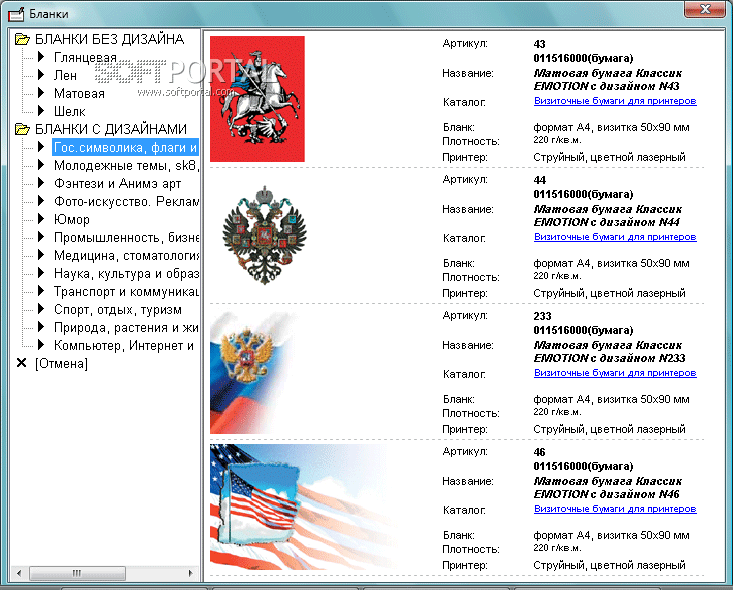Select Наука, культура и образование item
Image resolution: width=733 pixels, height=590 pixels.
(126, 273)
